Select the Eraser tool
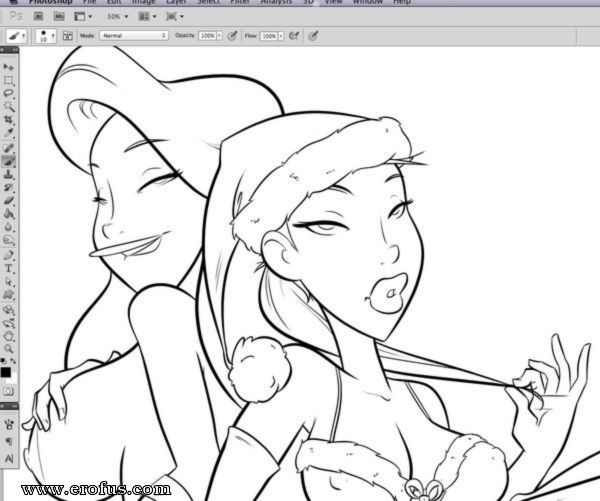Image resolution: width=600 pixels, height=501 pixels. (8, 201)
